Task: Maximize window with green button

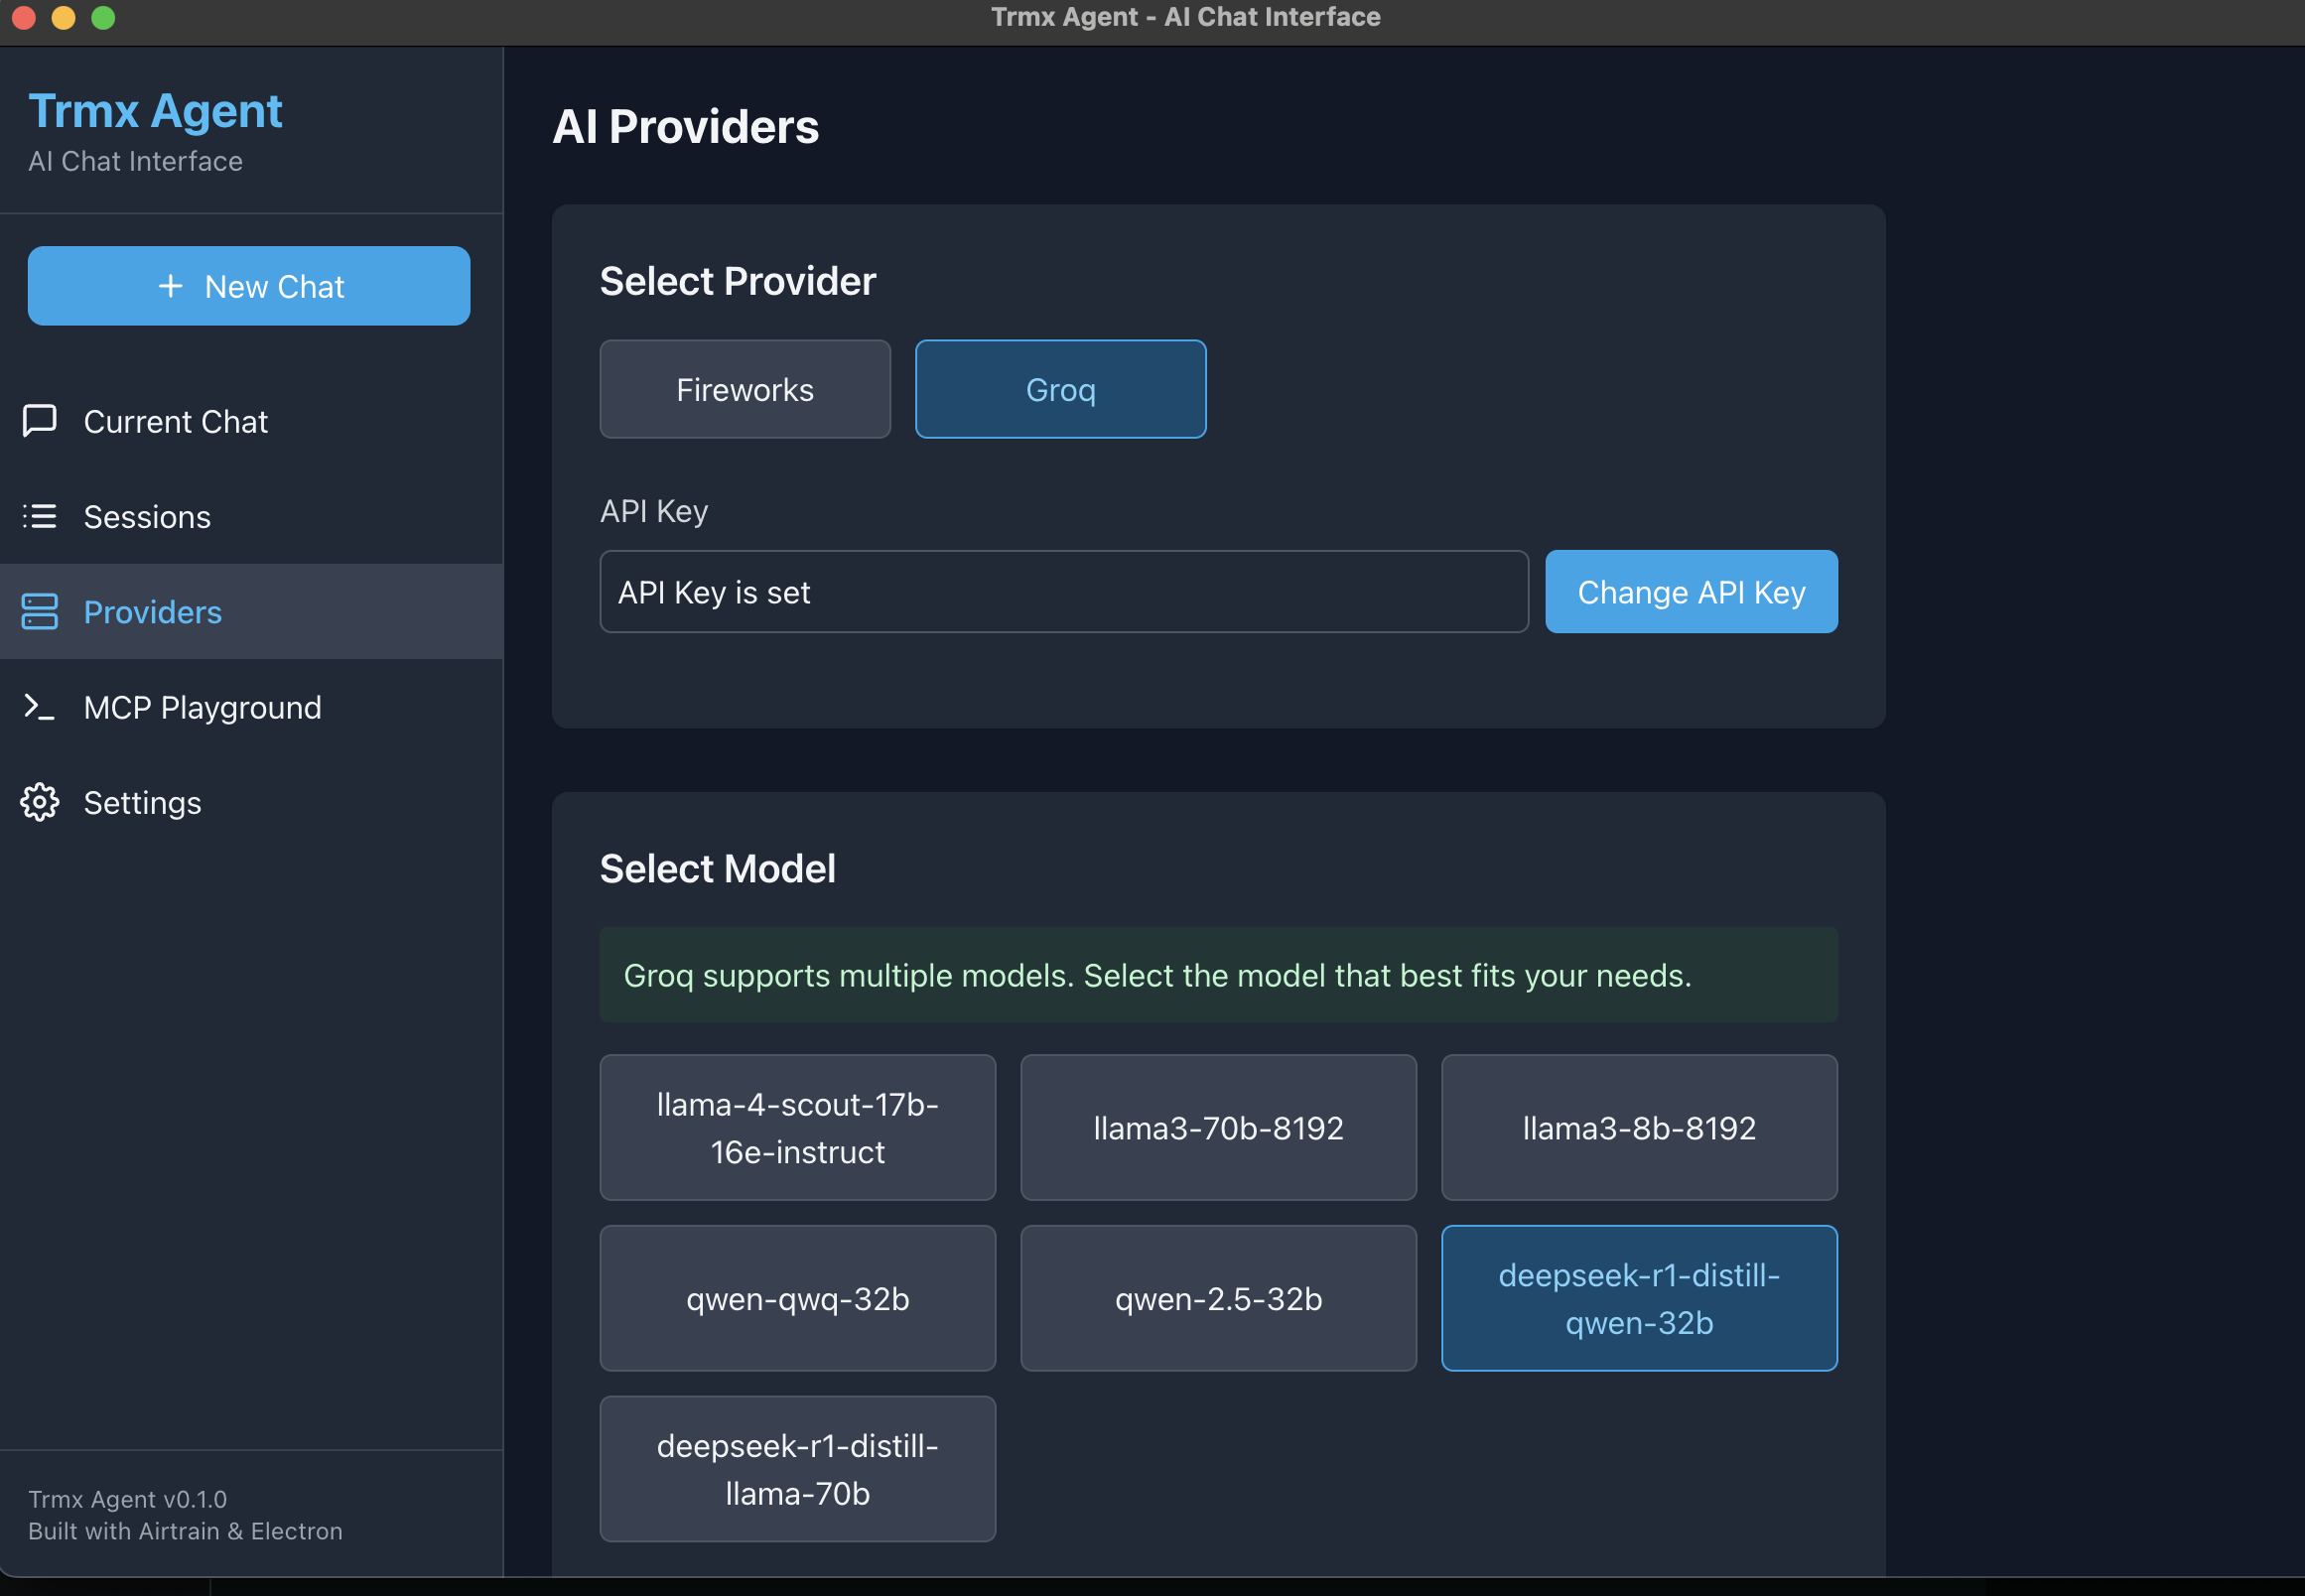Action: pos(103,17)
